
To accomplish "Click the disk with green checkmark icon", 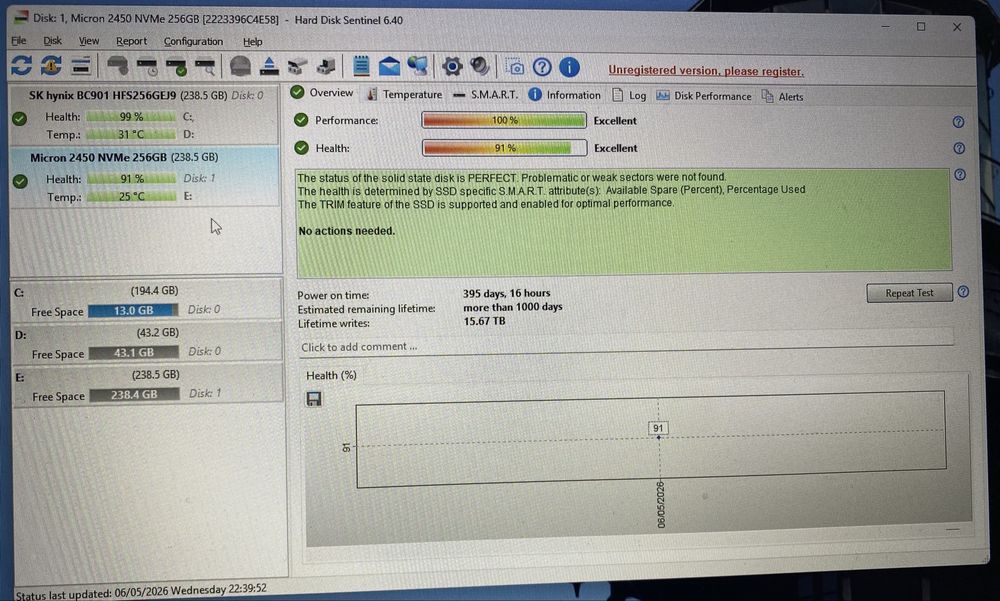I will [176, 66].
